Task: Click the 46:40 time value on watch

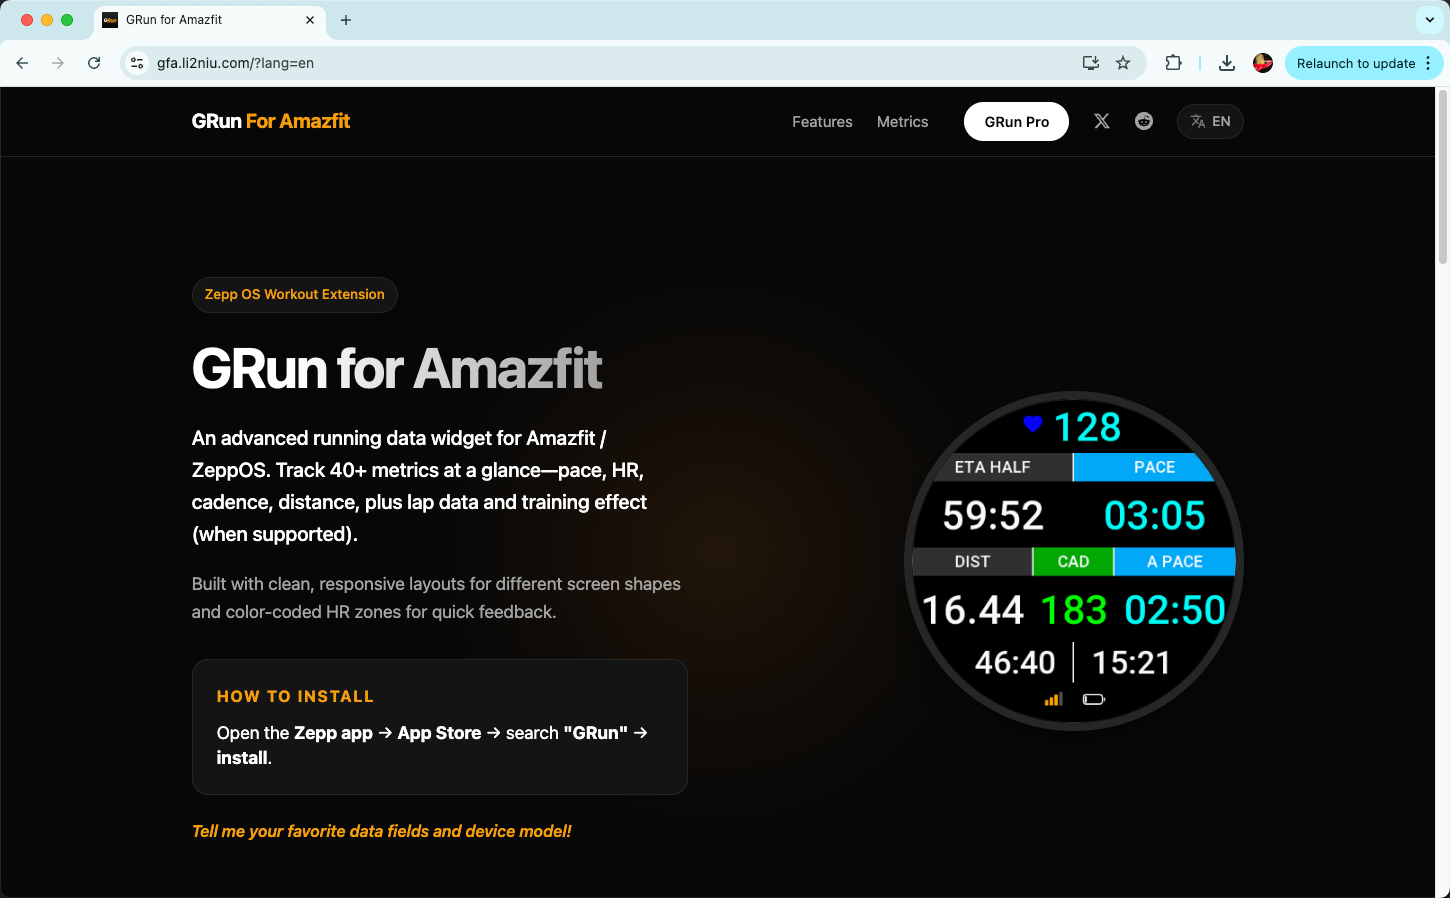Action: 1015,662
